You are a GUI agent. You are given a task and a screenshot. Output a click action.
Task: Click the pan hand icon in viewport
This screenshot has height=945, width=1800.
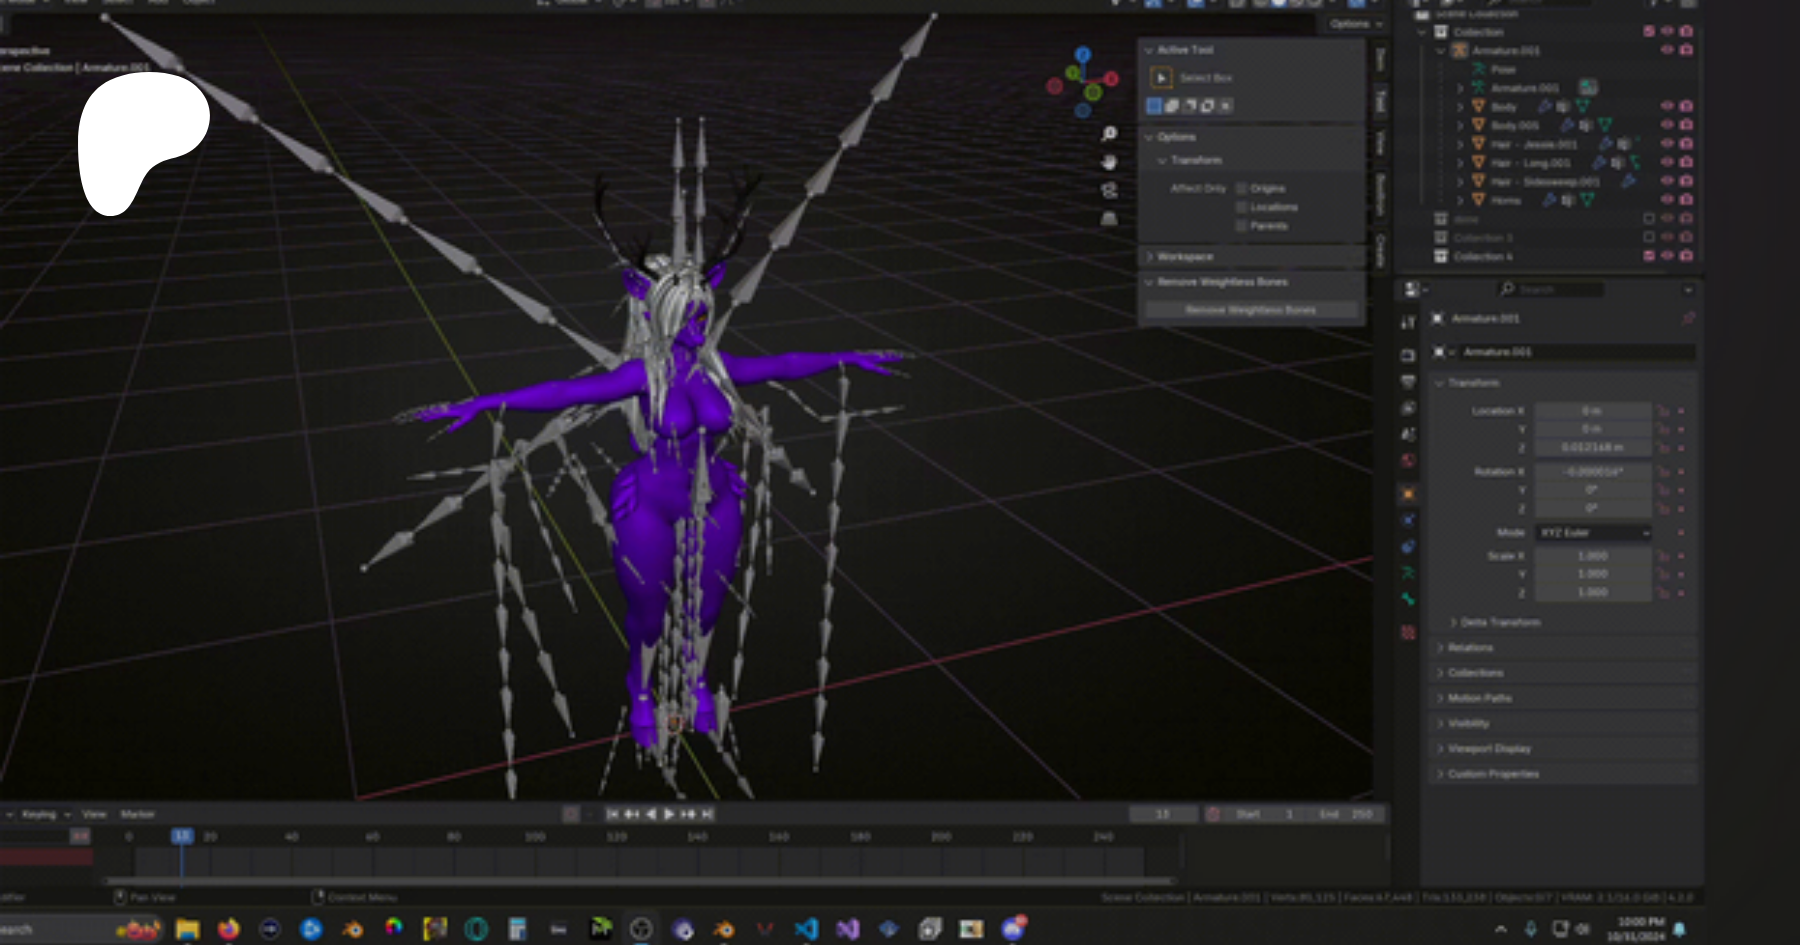coord(1109,162)
